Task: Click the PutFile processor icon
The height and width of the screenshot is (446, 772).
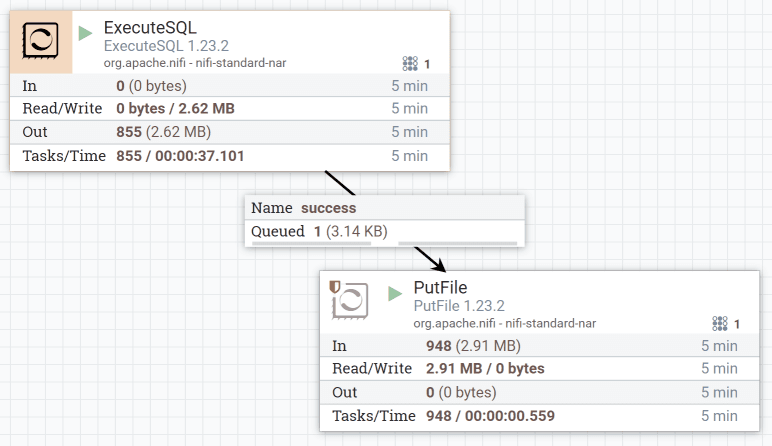Action: point(351,300)
